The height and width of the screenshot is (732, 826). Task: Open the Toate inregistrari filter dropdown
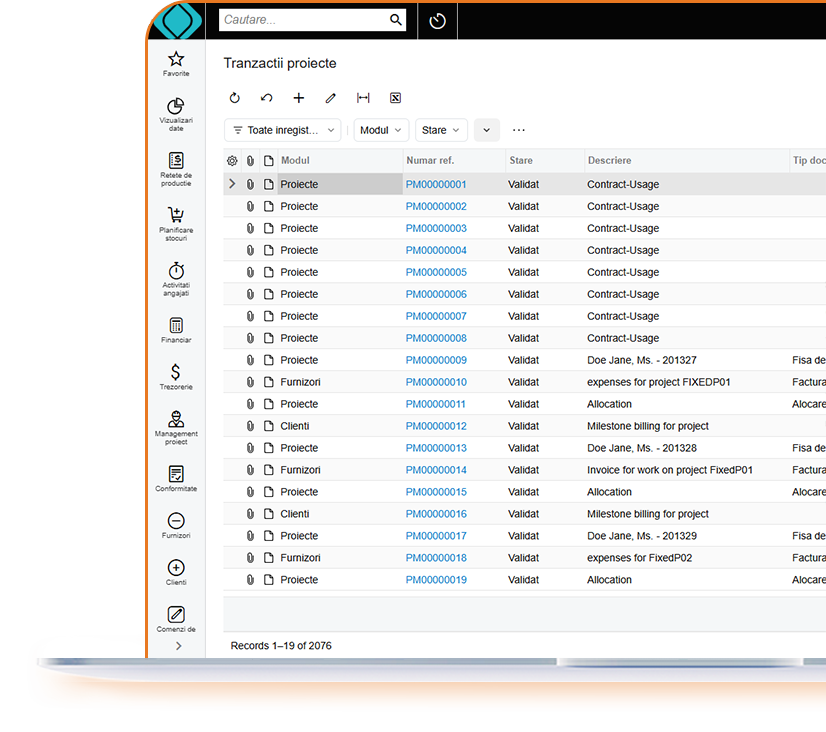click(283, 130)
